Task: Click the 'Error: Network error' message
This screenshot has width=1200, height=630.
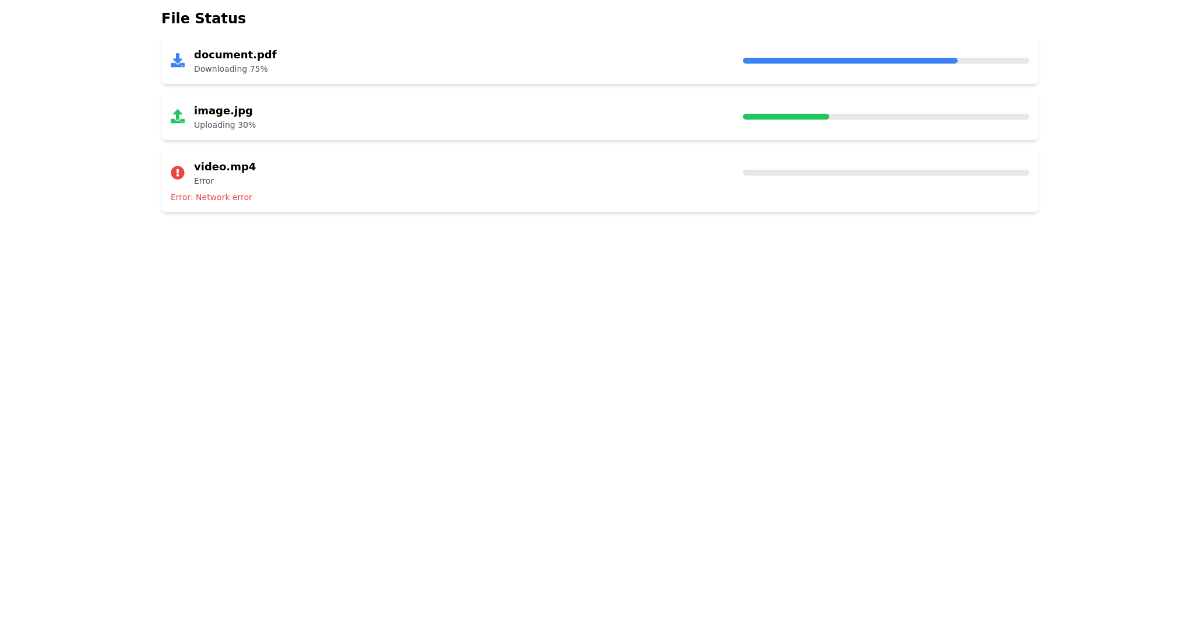Action: (x=211, y=197)
